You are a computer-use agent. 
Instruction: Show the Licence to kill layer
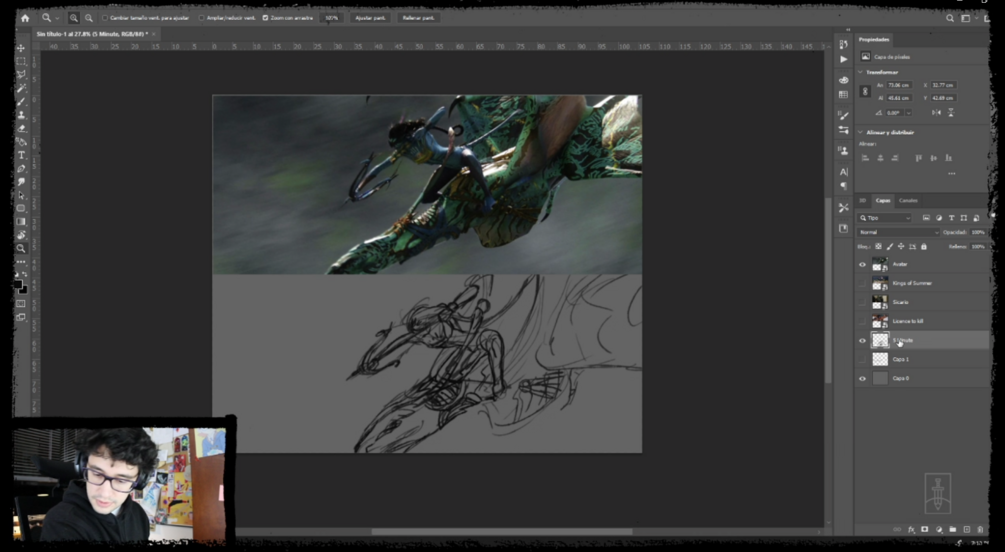(862, 322)
